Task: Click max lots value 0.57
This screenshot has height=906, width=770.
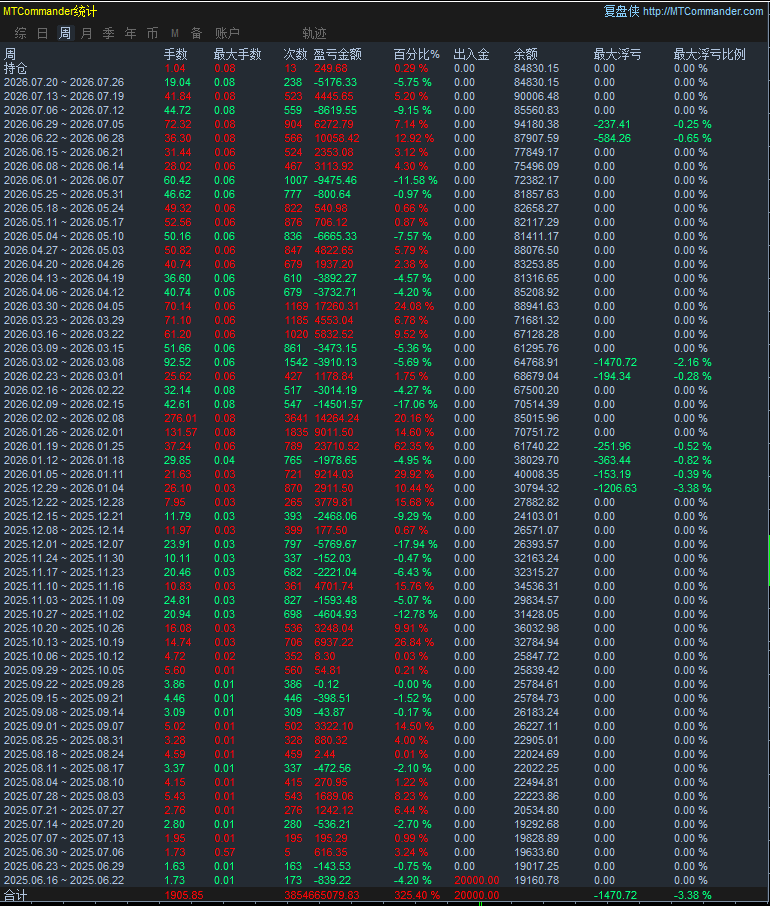Action: coord(225,852)
